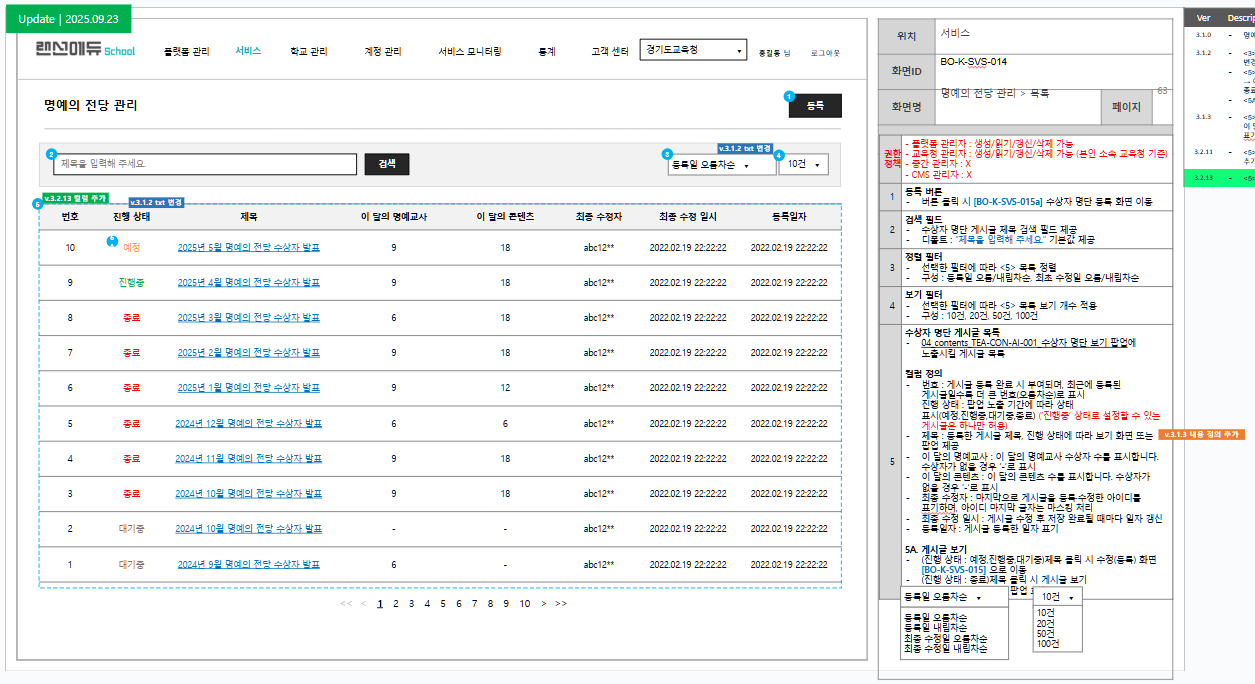Screen dimensions: 1255x684
Task: Go to the next page with > arrow
Action: tap(543, 604)
